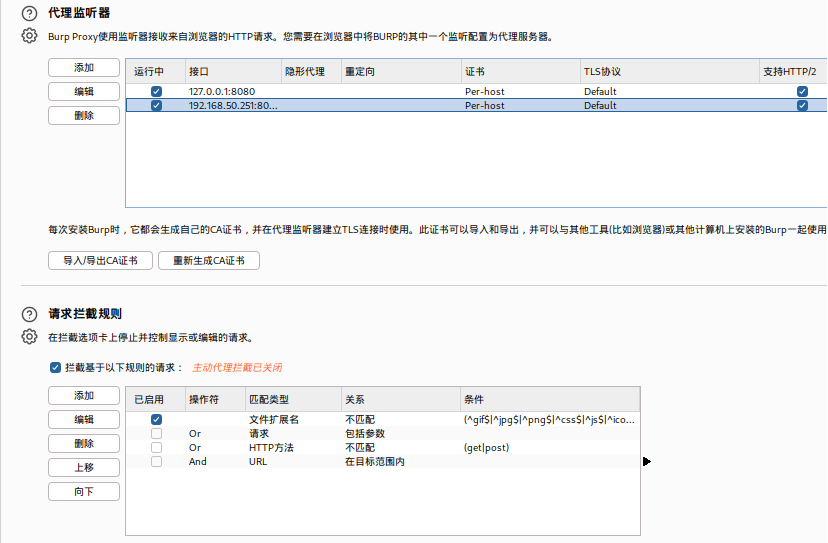Image resolution: width=828 pixels, height=543 pixels.
Task: Toggle 拦截基于以下规则的请求 checkbox
Action: coord(55,368)
